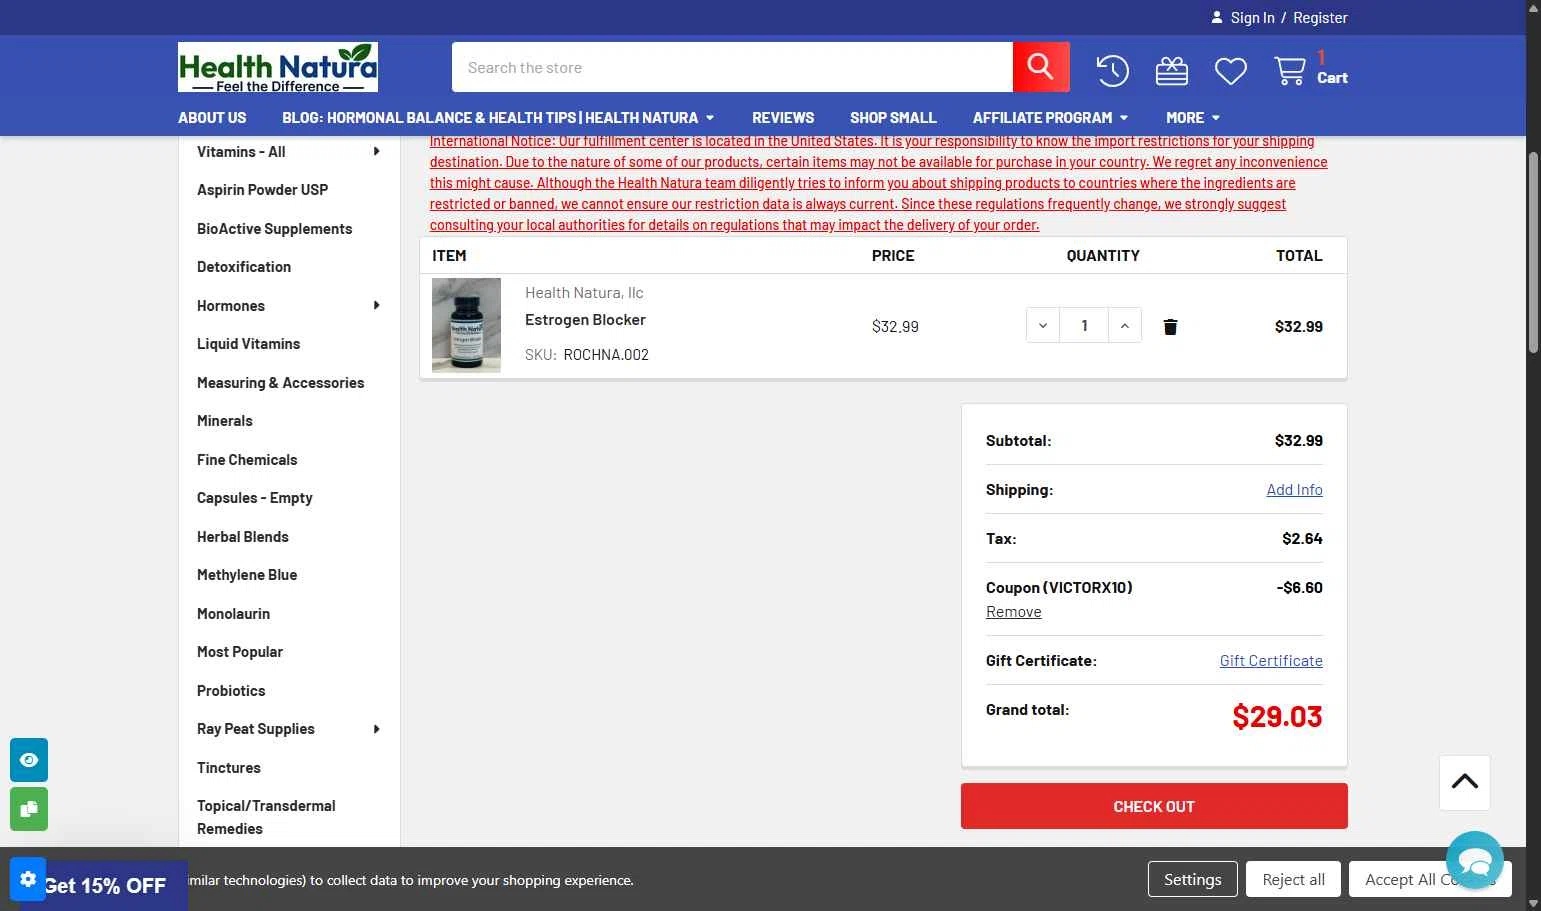Click Add Info for shipping
Screen dimensions: 1541x911
(x=1294, y=490)
